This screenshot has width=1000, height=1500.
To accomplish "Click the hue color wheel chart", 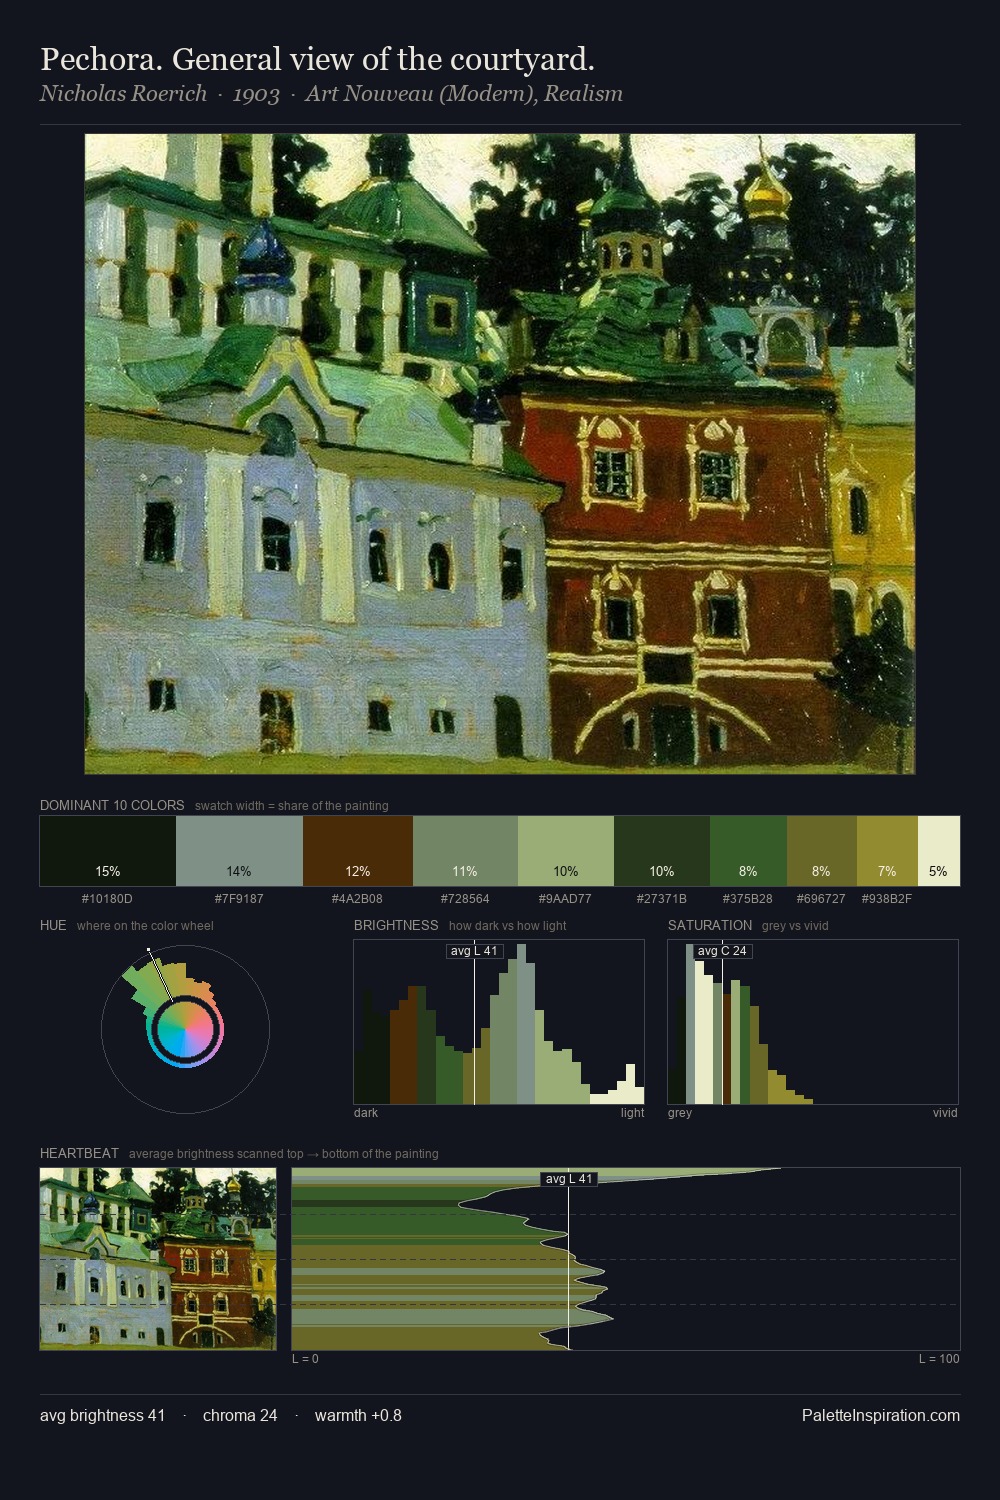I will coord(185,1029).
